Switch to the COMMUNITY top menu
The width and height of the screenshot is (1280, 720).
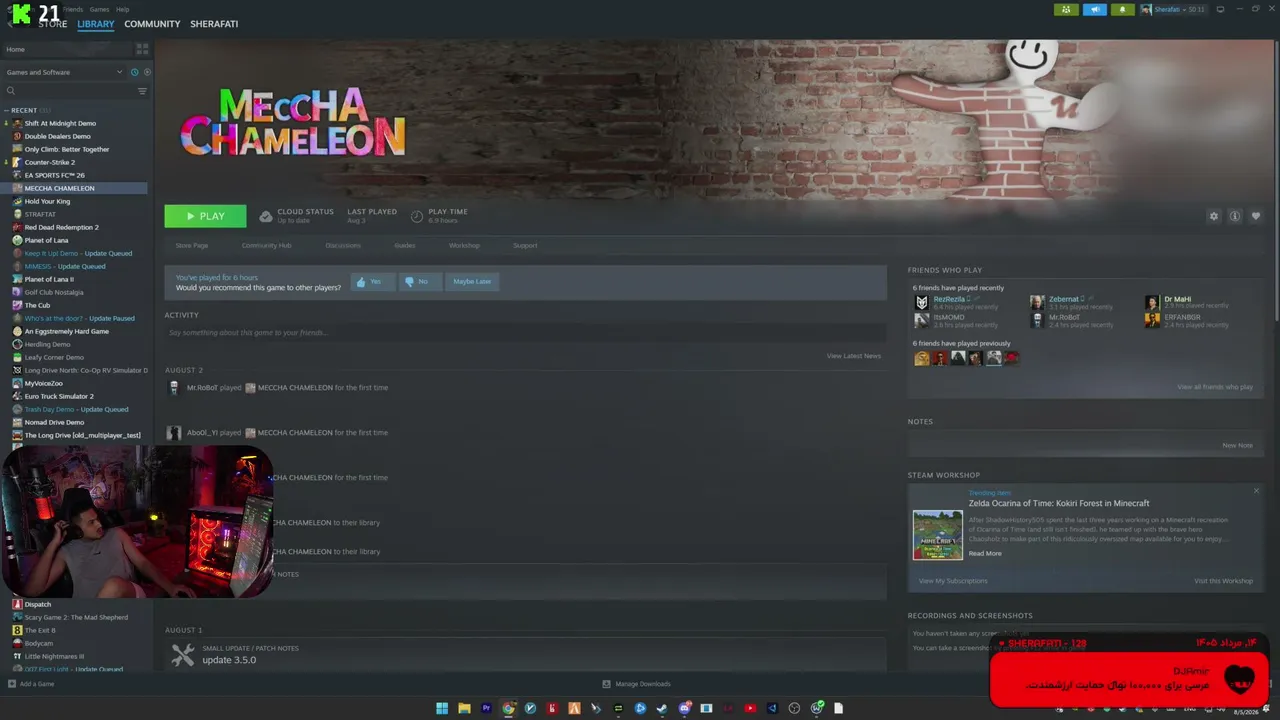click(x=152, y=24)
